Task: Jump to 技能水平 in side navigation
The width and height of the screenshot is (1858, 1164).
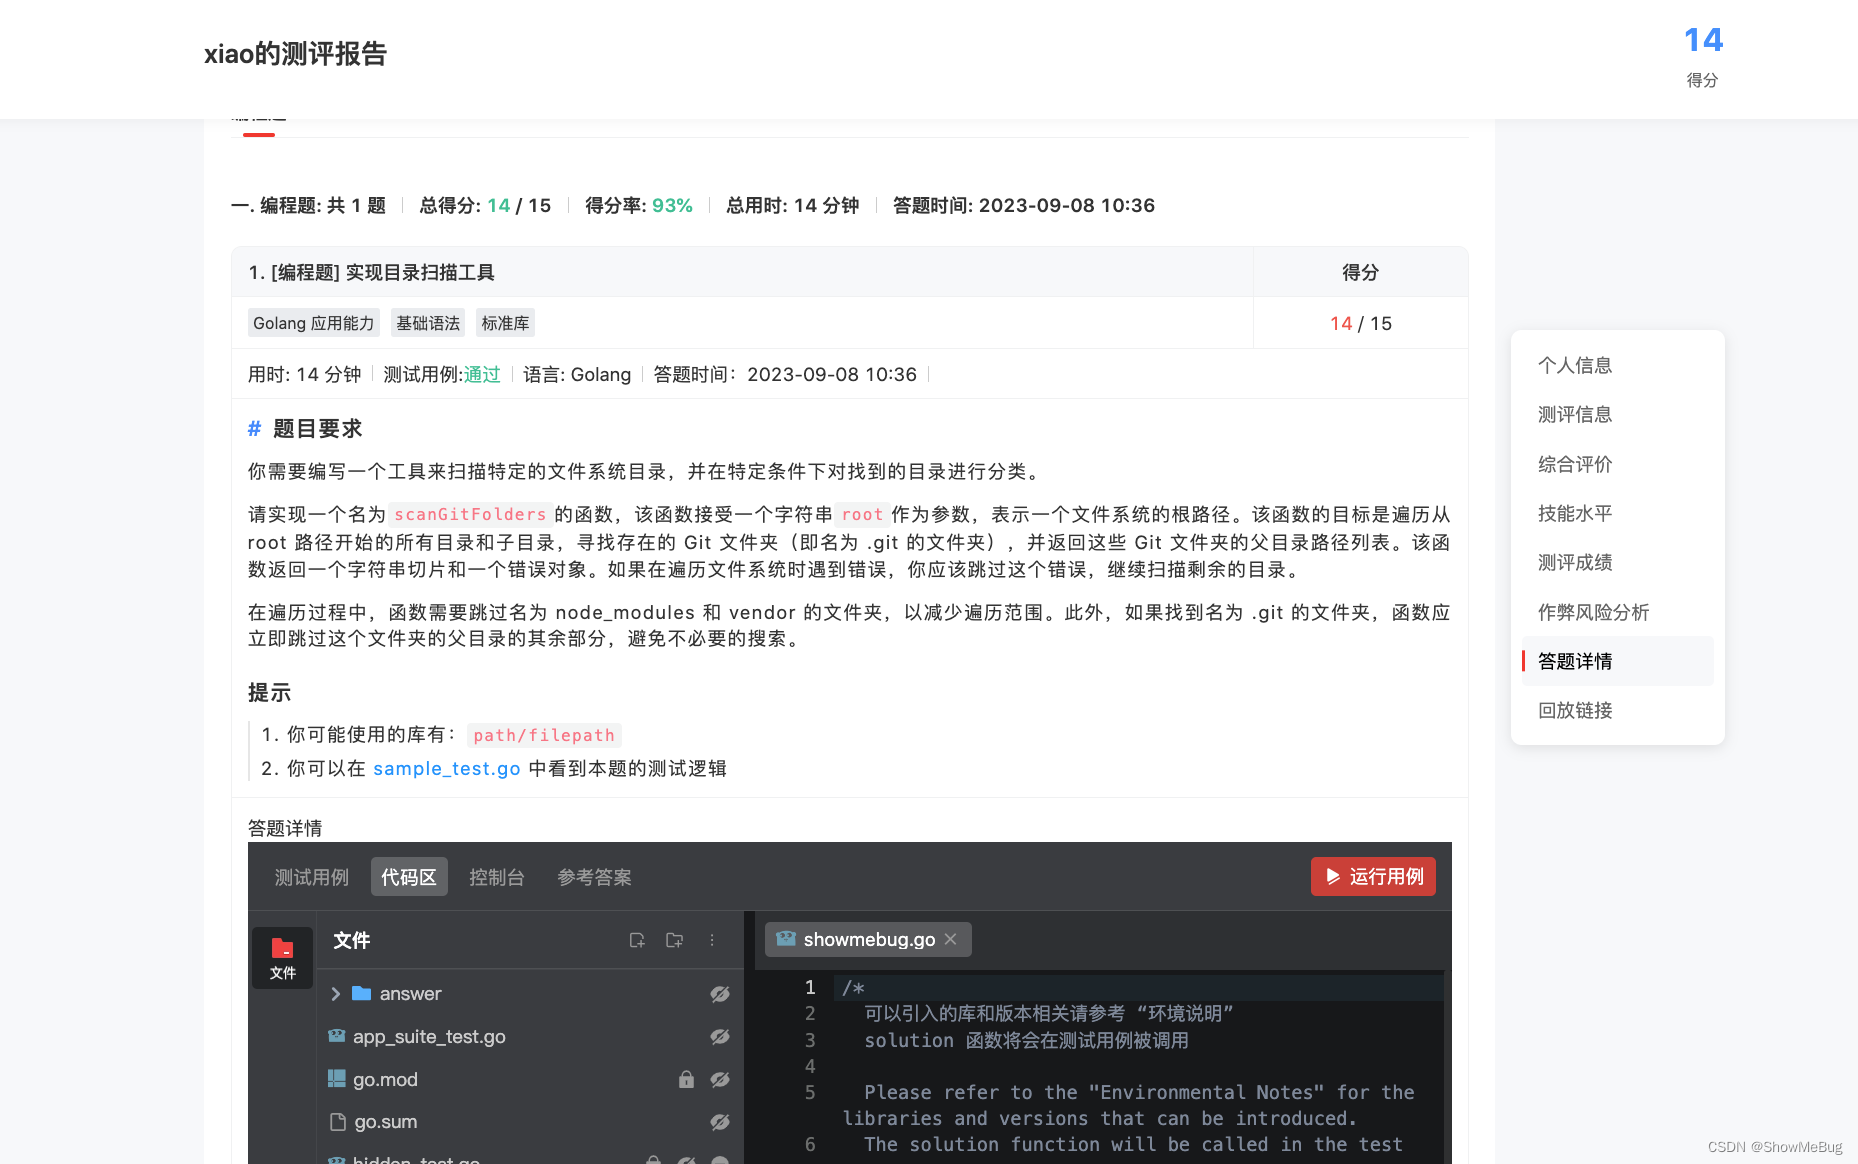Action: [x=1575, y=513]
